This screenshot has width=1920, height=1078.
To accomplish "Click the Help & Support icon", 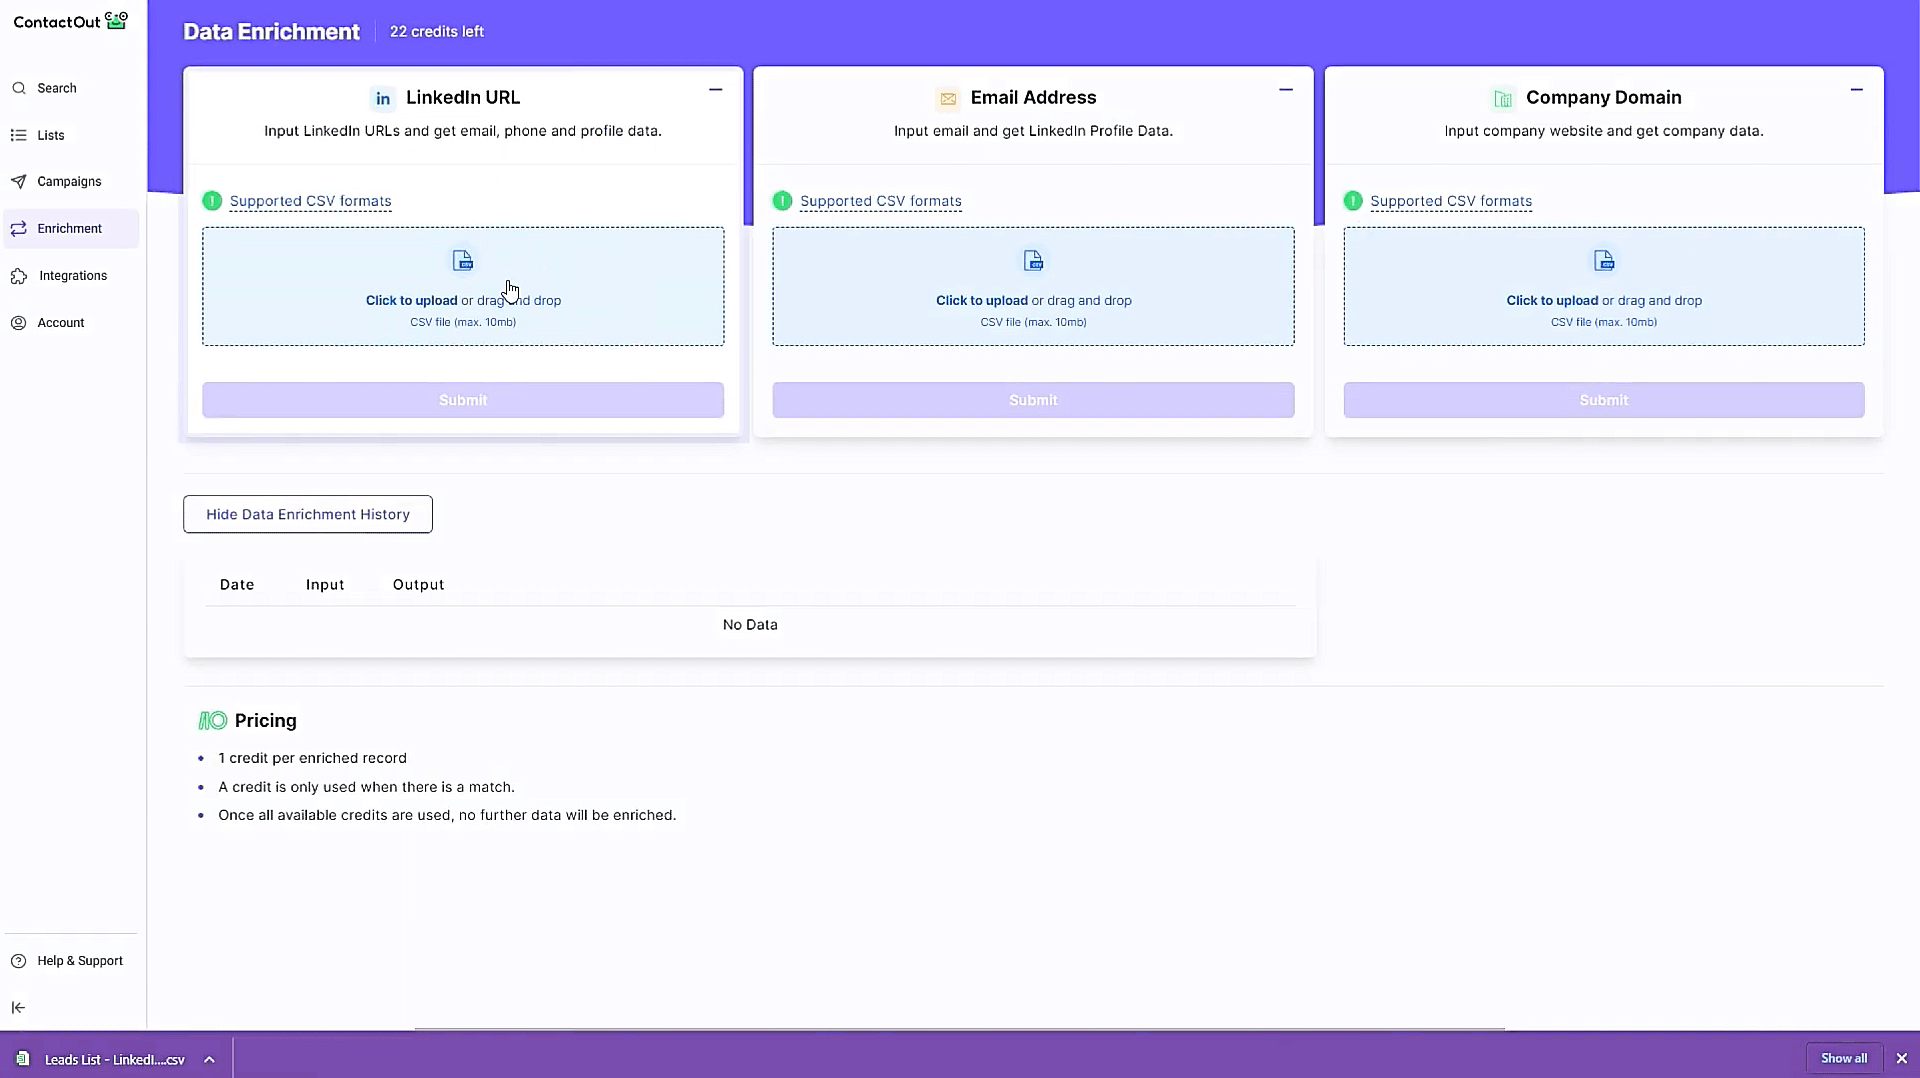I will coord(18,961).
